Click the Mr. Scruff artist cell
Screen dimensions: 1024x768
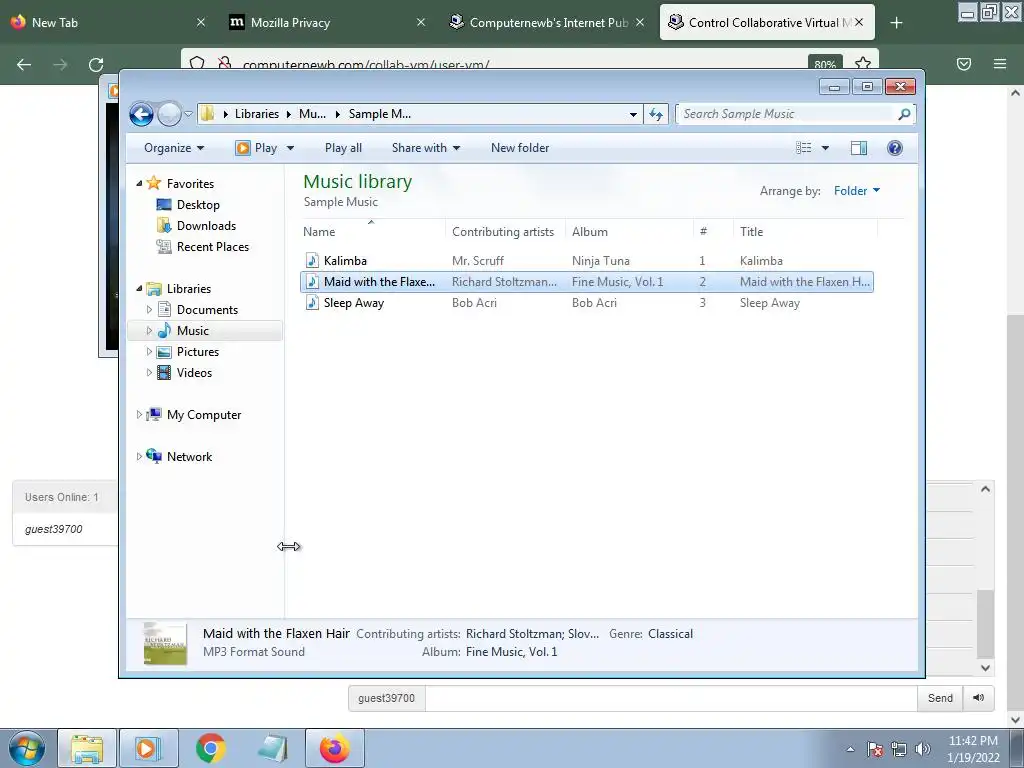477,261
